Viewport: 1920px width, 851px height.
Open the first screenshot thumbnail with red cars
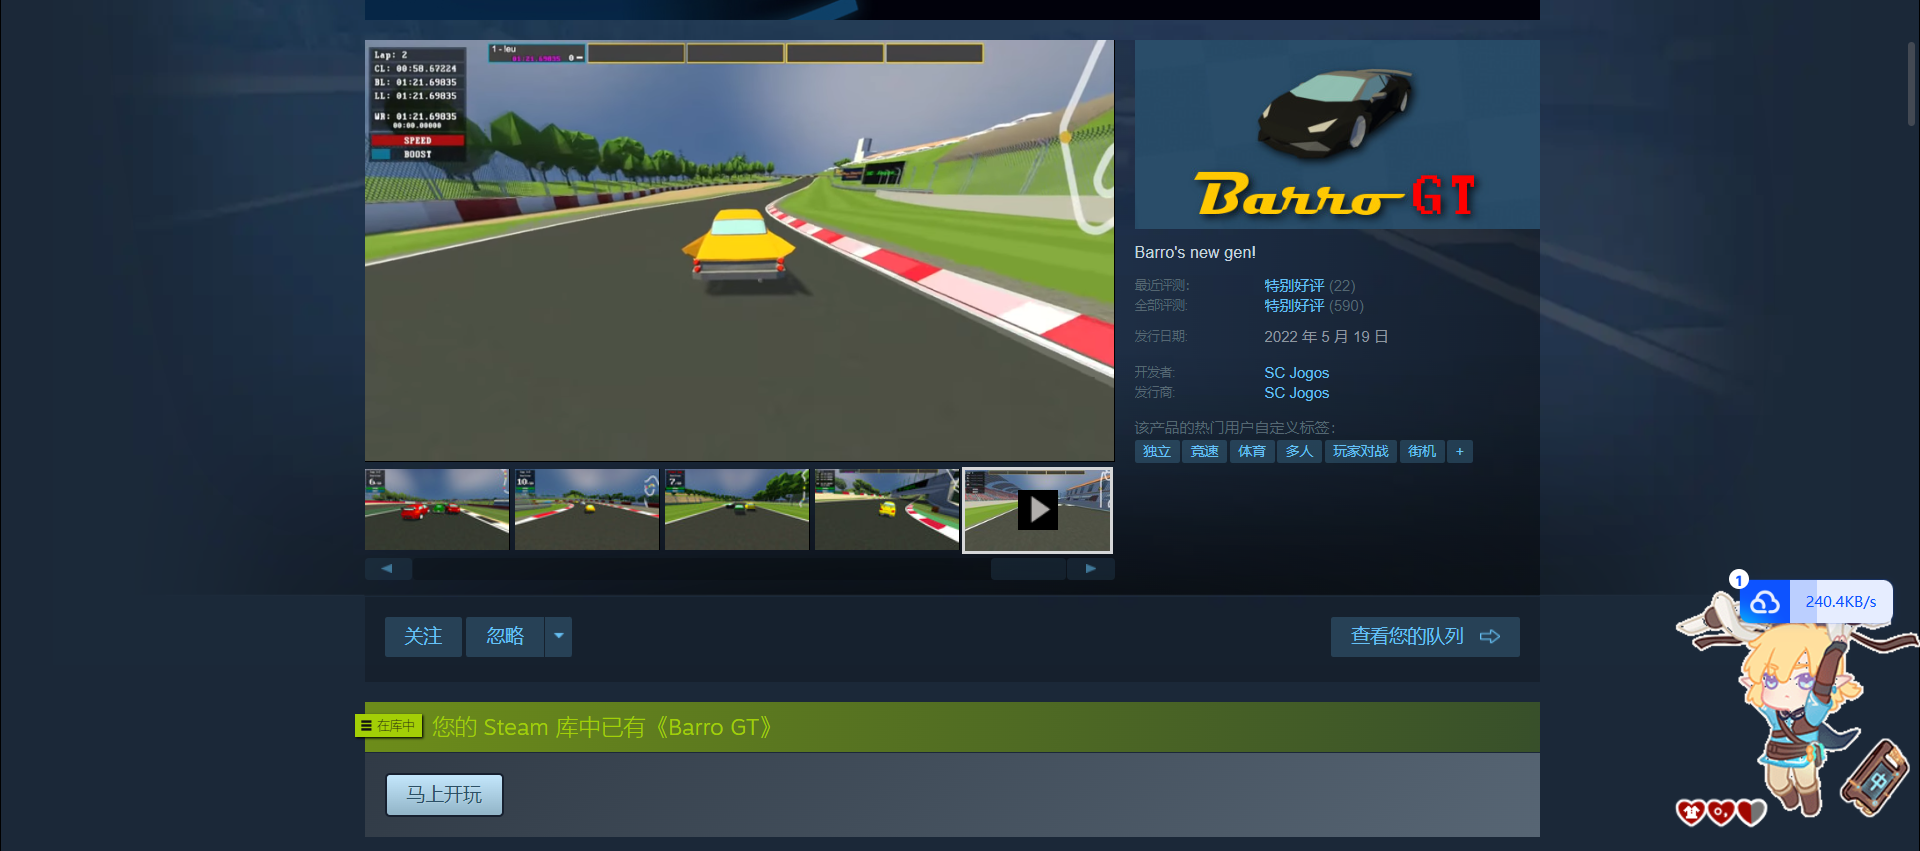click(437, 510)
